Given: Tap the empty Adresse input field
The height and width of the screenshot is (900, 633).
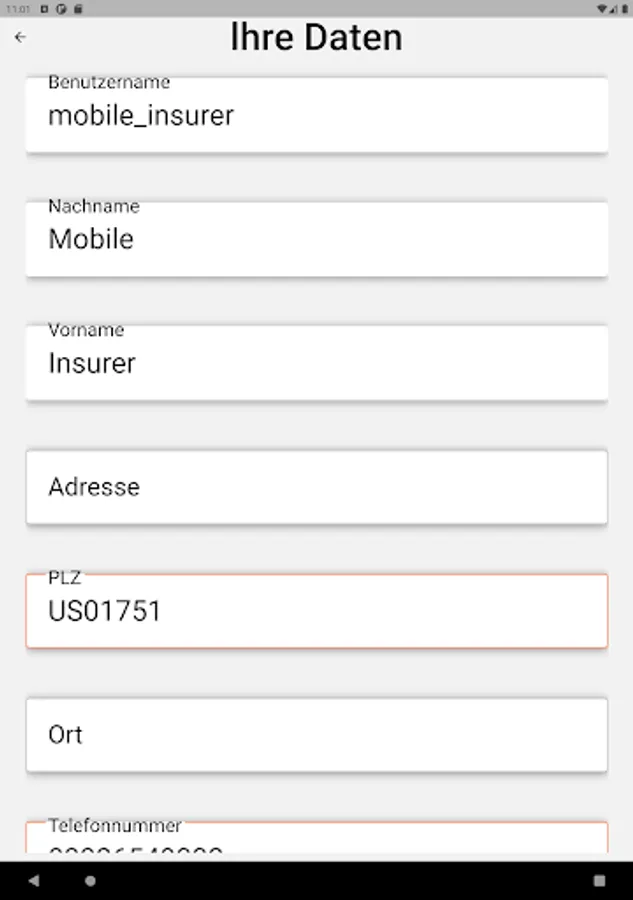Looking at the screenshot, I should pos(316,487).
